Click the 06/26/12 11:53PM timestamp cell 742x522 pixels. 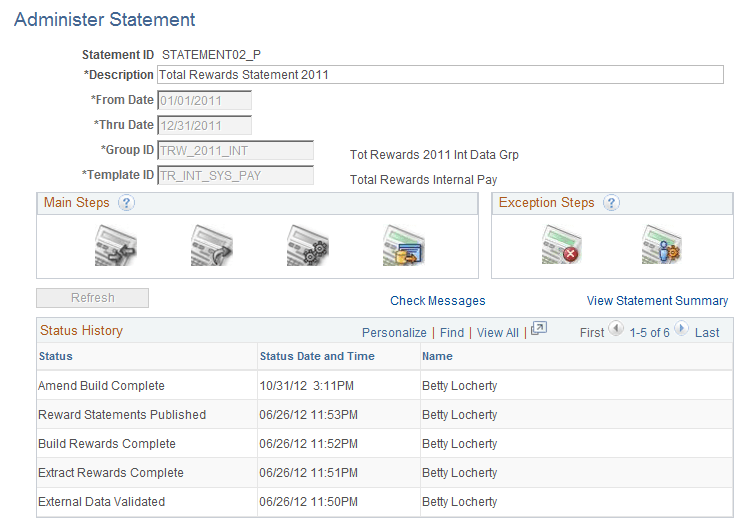tap(309, 415)
